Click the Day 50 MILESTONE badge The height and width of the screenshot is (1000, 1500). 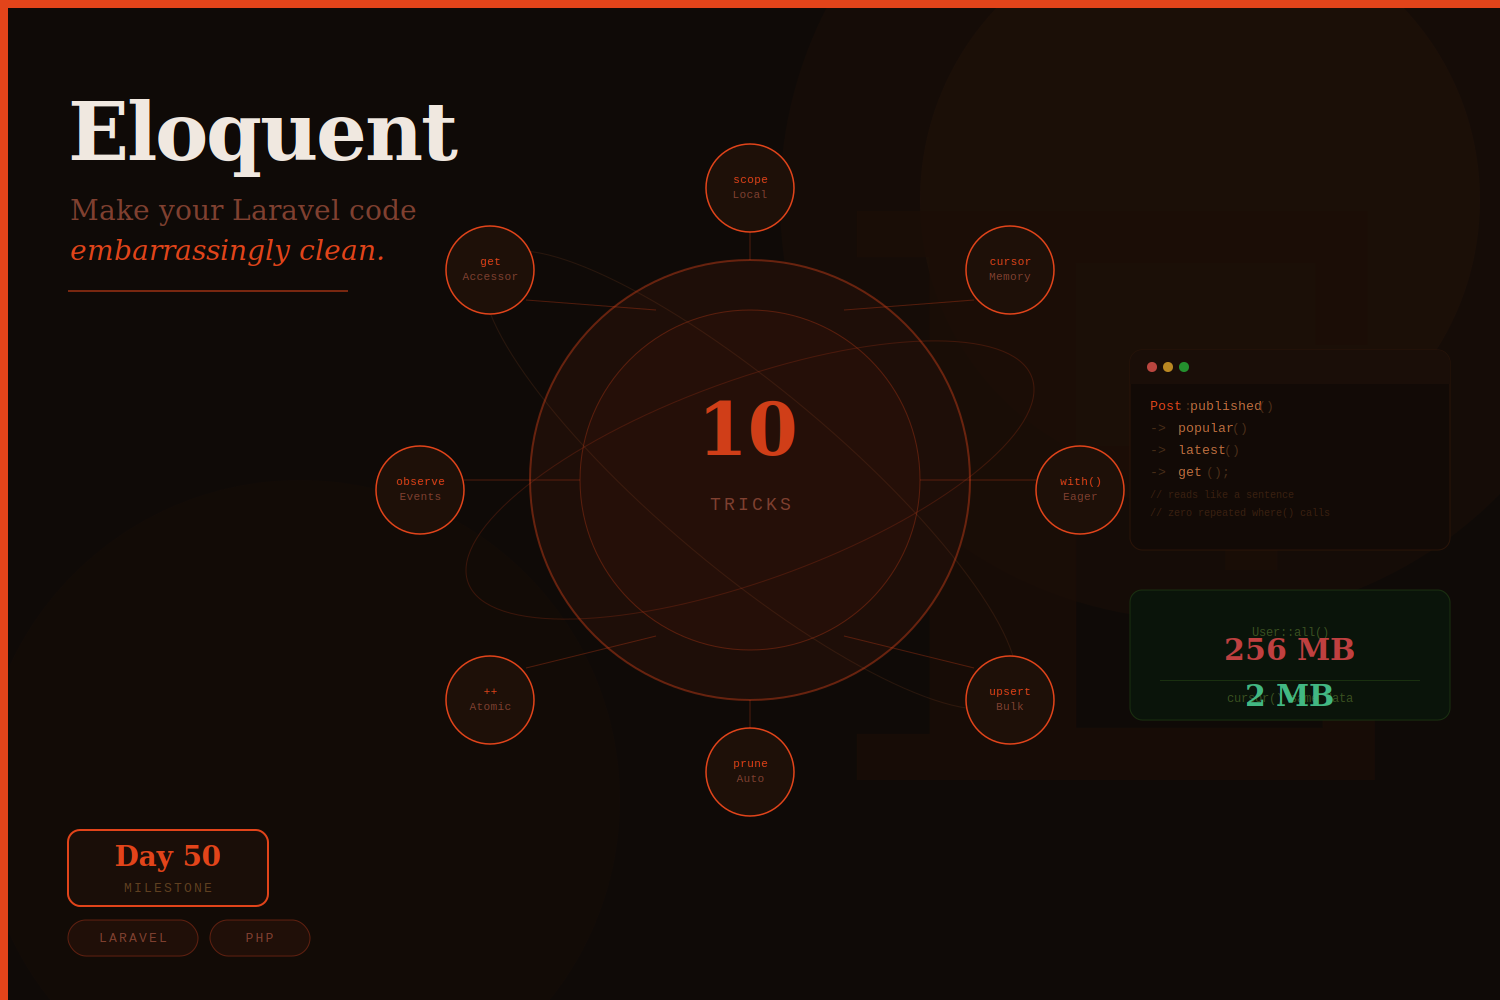(x=168, y=867)
